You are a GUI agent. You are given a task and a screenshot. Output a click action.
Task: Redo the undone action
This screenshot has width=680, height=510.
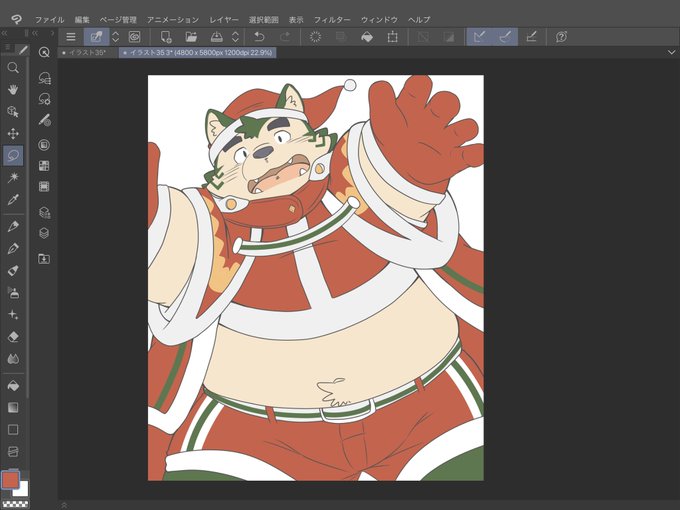(285, 37)
